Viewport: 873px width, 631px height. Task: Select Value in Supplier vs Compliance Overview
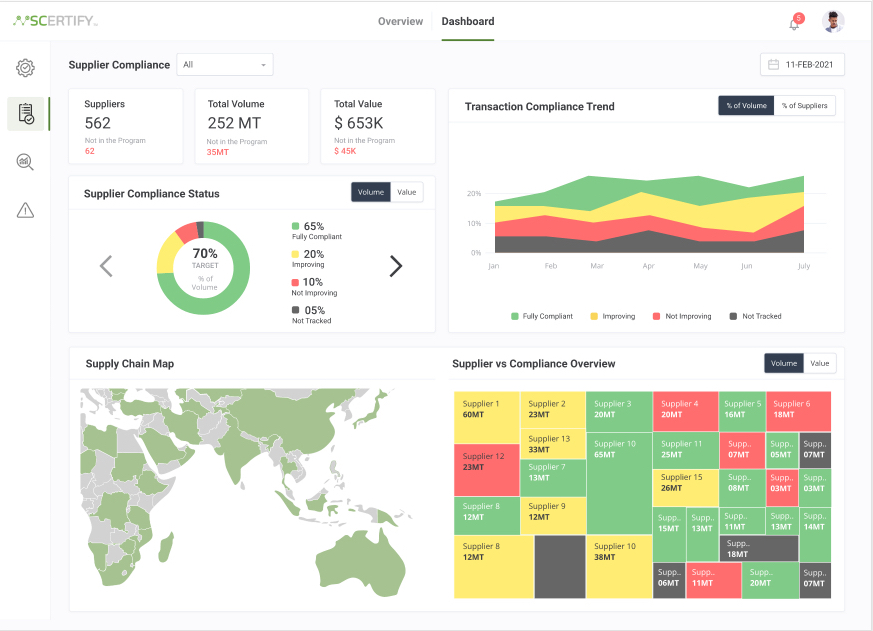[820, 363]
